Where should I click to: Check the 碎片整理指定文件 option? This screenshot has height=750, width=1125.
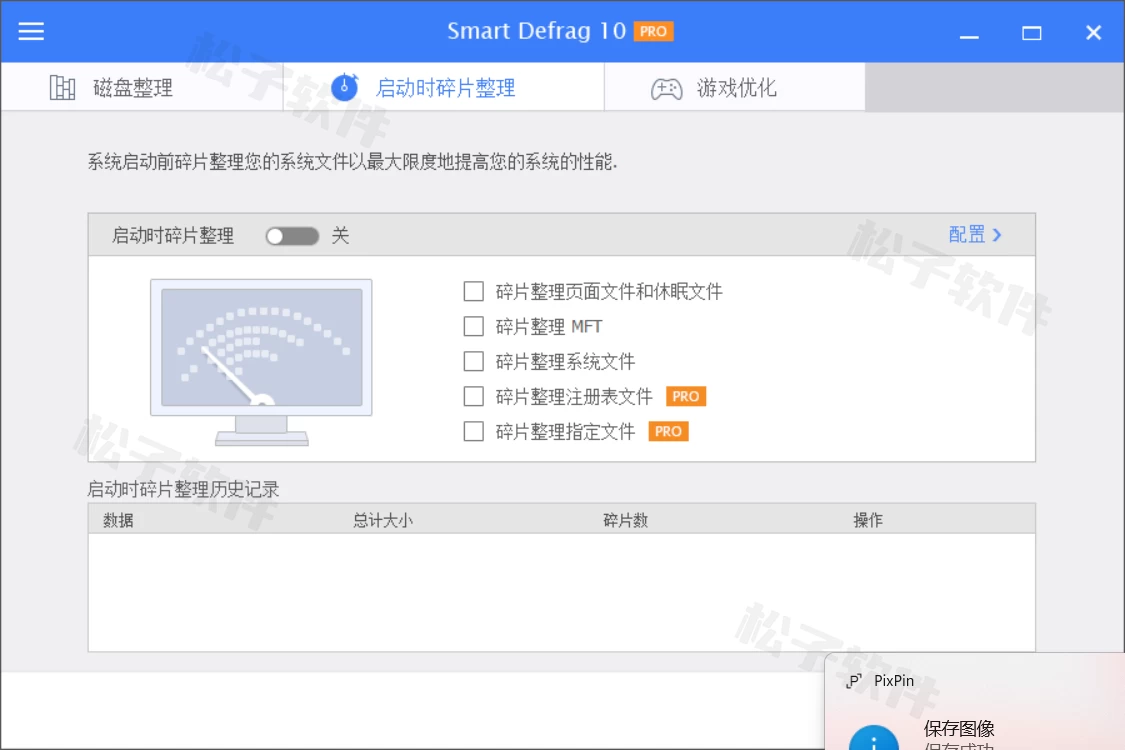tap(474, 431)
